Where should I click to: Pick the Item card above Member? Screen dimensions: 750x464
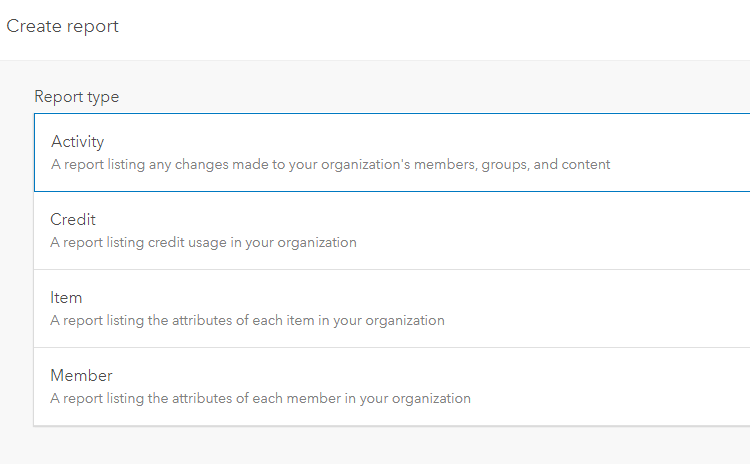coord(600,308)
